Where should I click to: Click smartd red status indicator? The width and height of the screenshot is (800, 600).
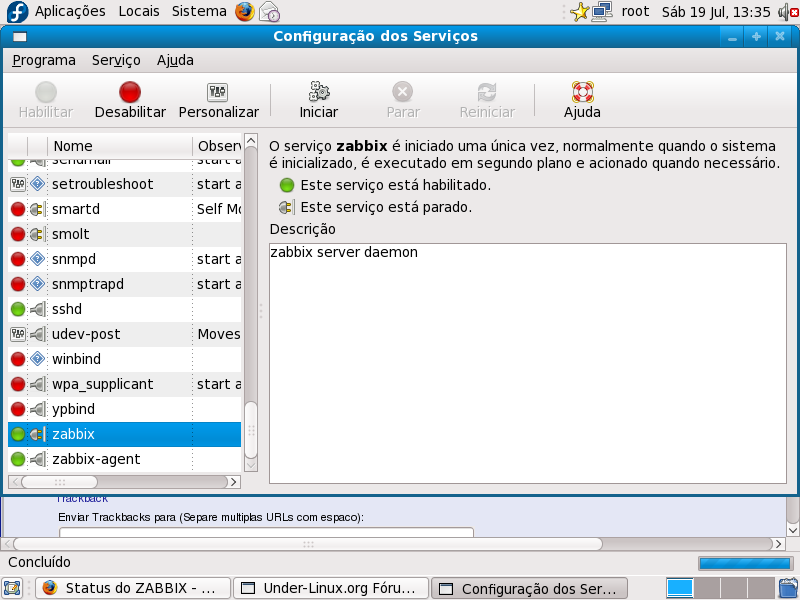pos(18,209)
